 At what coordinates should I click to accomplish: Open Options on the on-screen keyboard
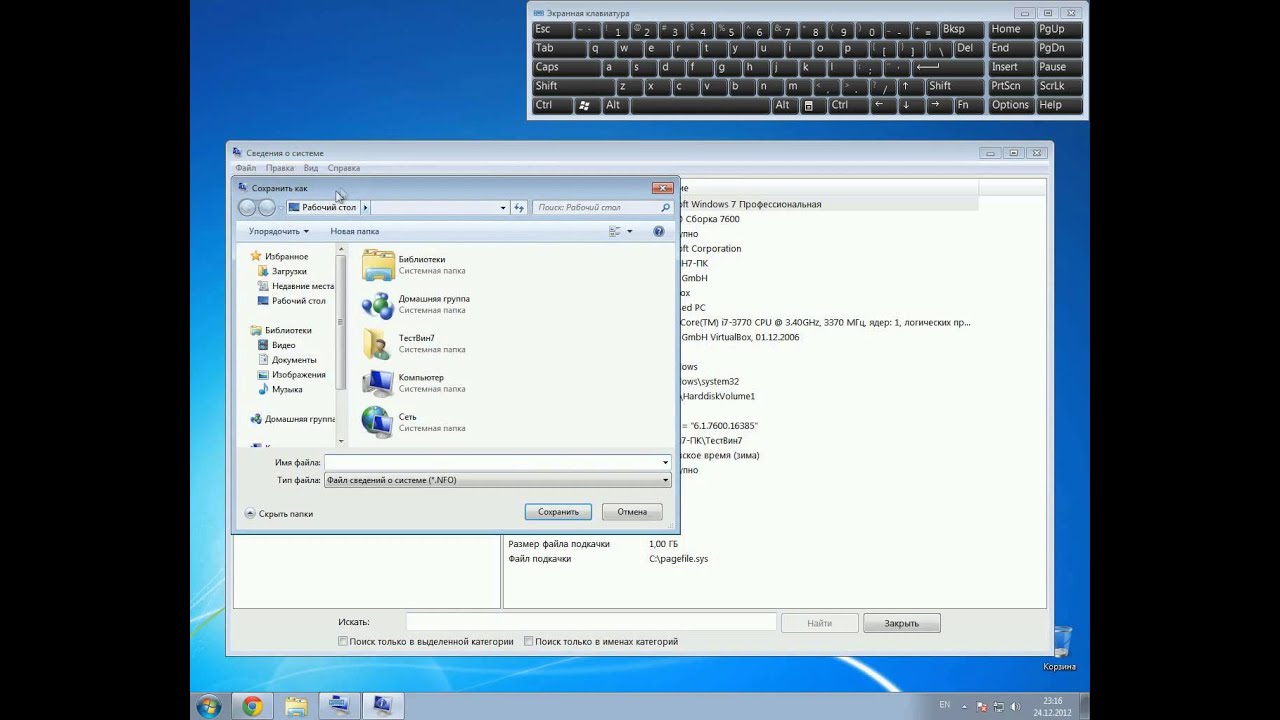1010,105
